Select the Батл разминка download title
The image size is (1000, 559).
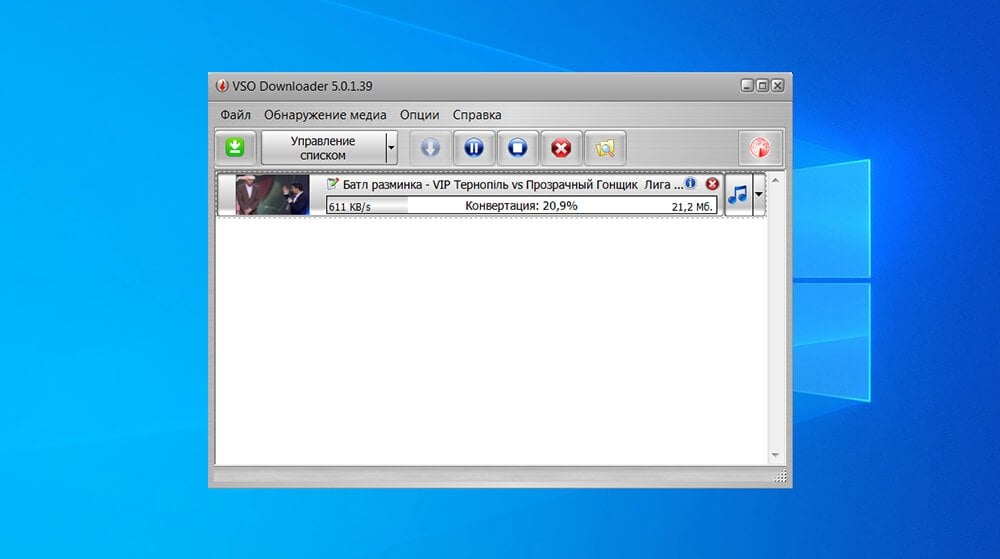[513, 184]
